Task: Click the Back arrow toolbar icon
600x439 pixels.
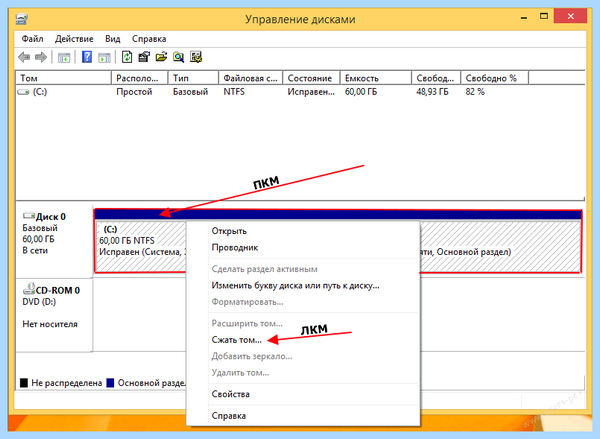Action: (x=24, y=57)
